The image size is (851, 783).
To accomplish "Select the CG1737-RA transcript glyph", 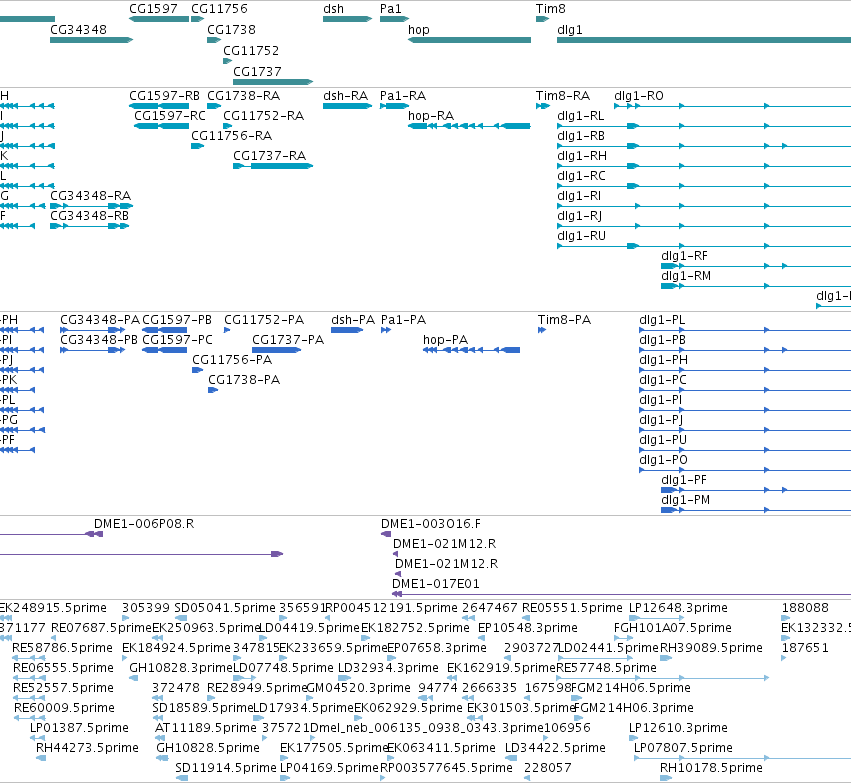I will click(x=273, y=166).
